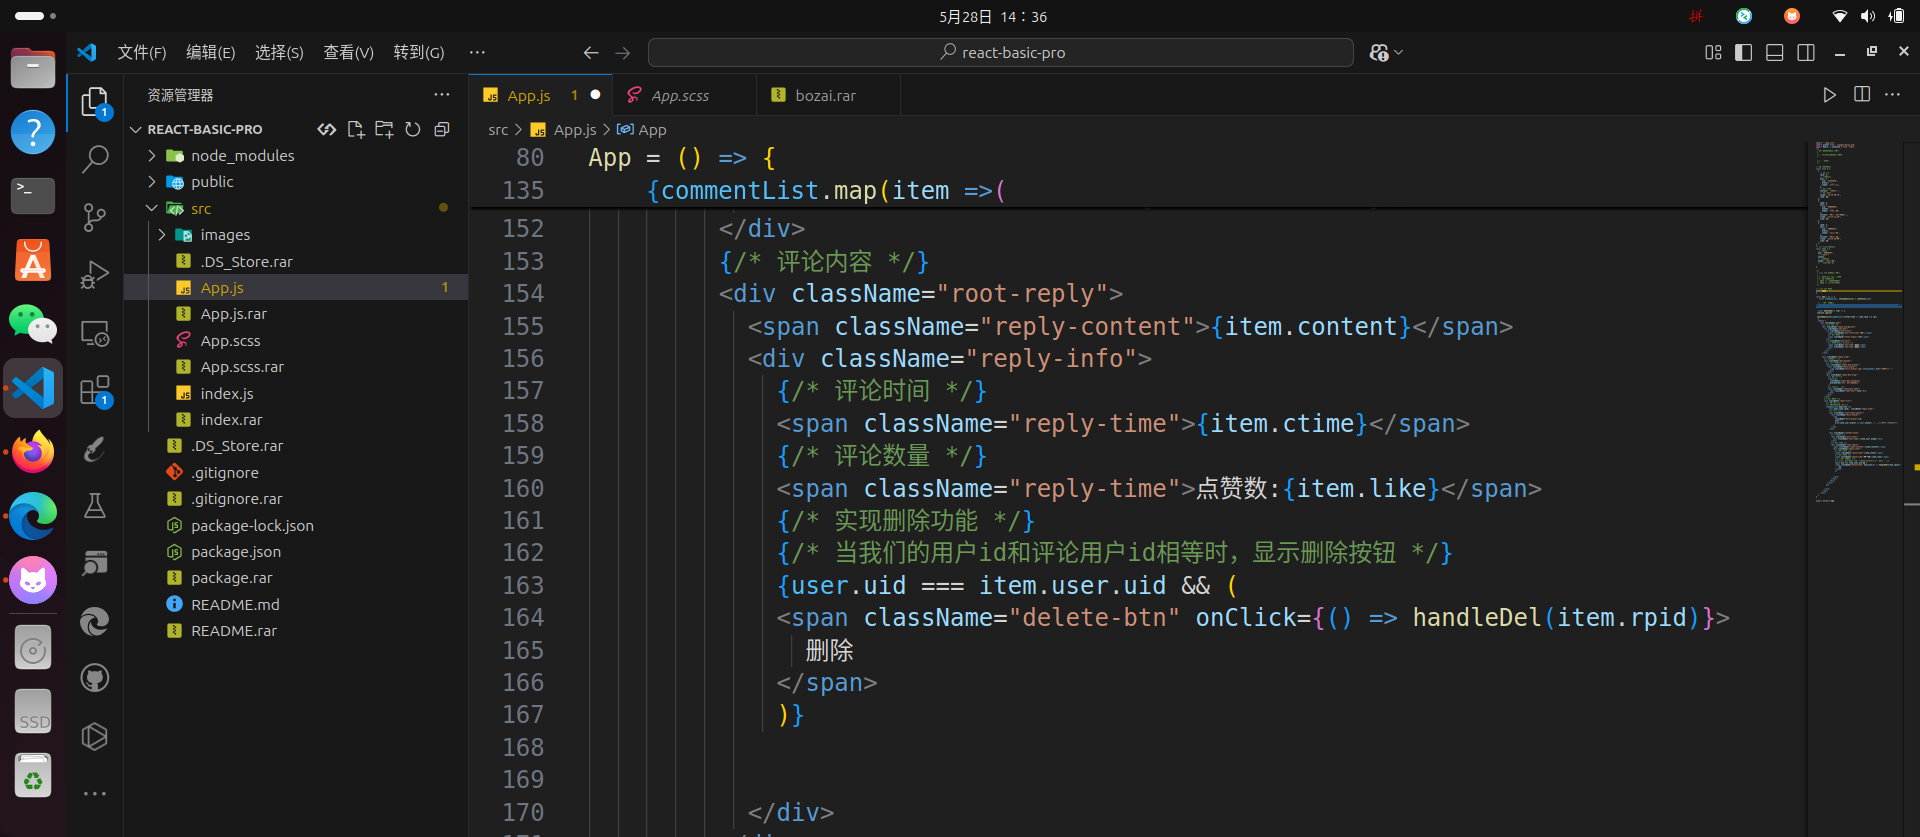Screen dimensions: 1920x837
Task: Toggle the primary side bar visibility
Action: 1744,53
